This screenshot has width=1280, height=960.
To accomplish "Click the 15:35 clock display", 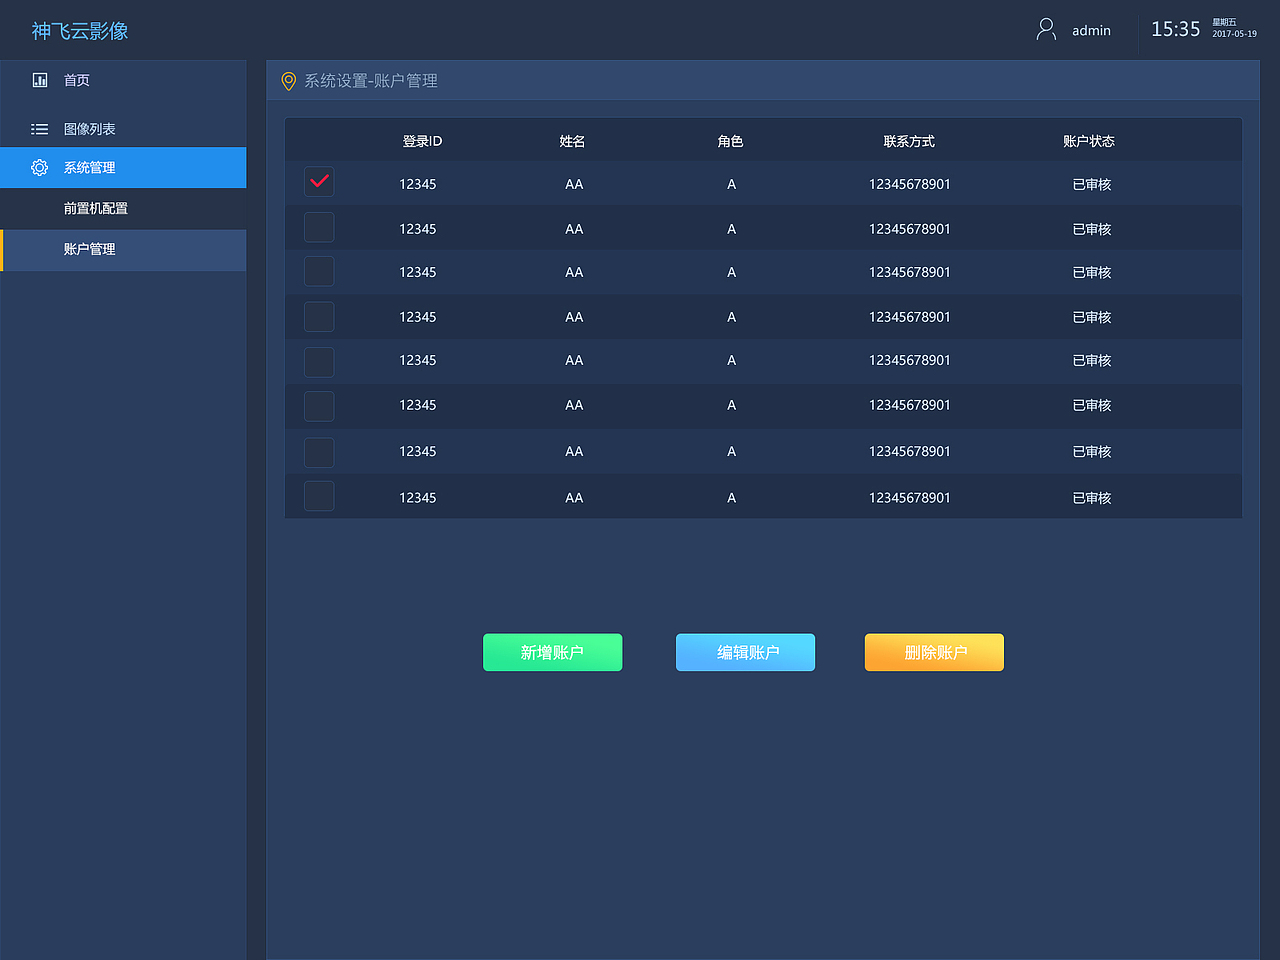I will point(1175,29).
